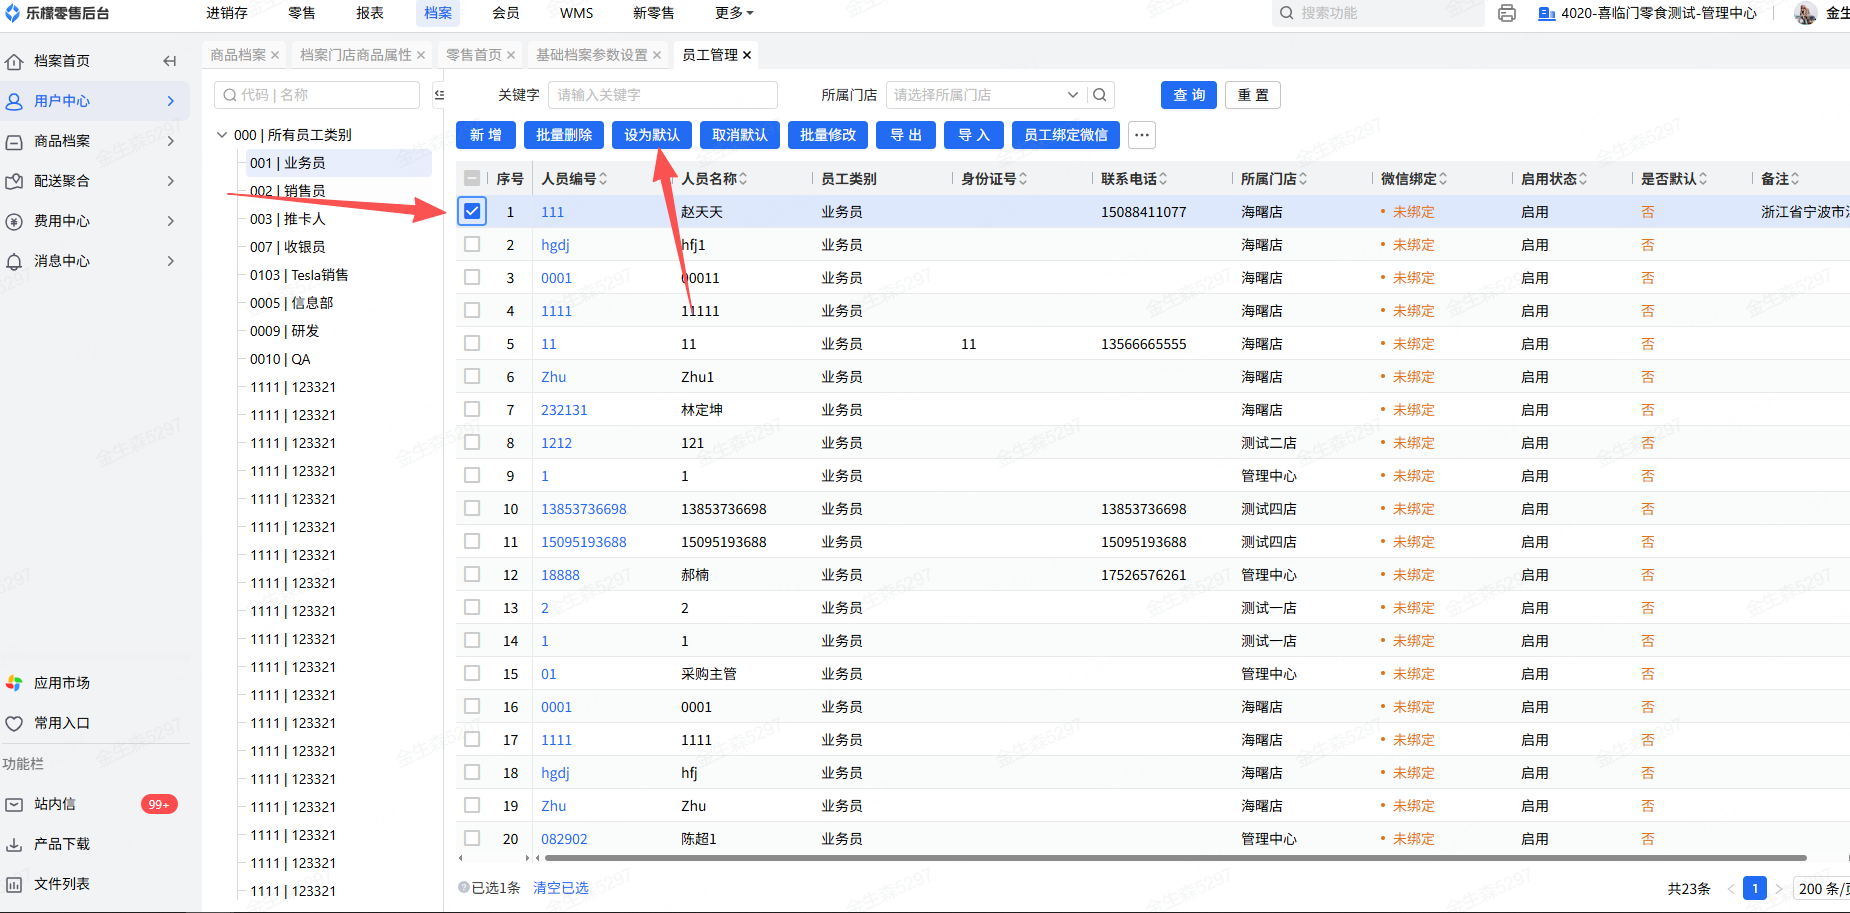
Task: Expand the 更多 menu in top navigation
Action: pyautogui.click(x=734, y=13)
